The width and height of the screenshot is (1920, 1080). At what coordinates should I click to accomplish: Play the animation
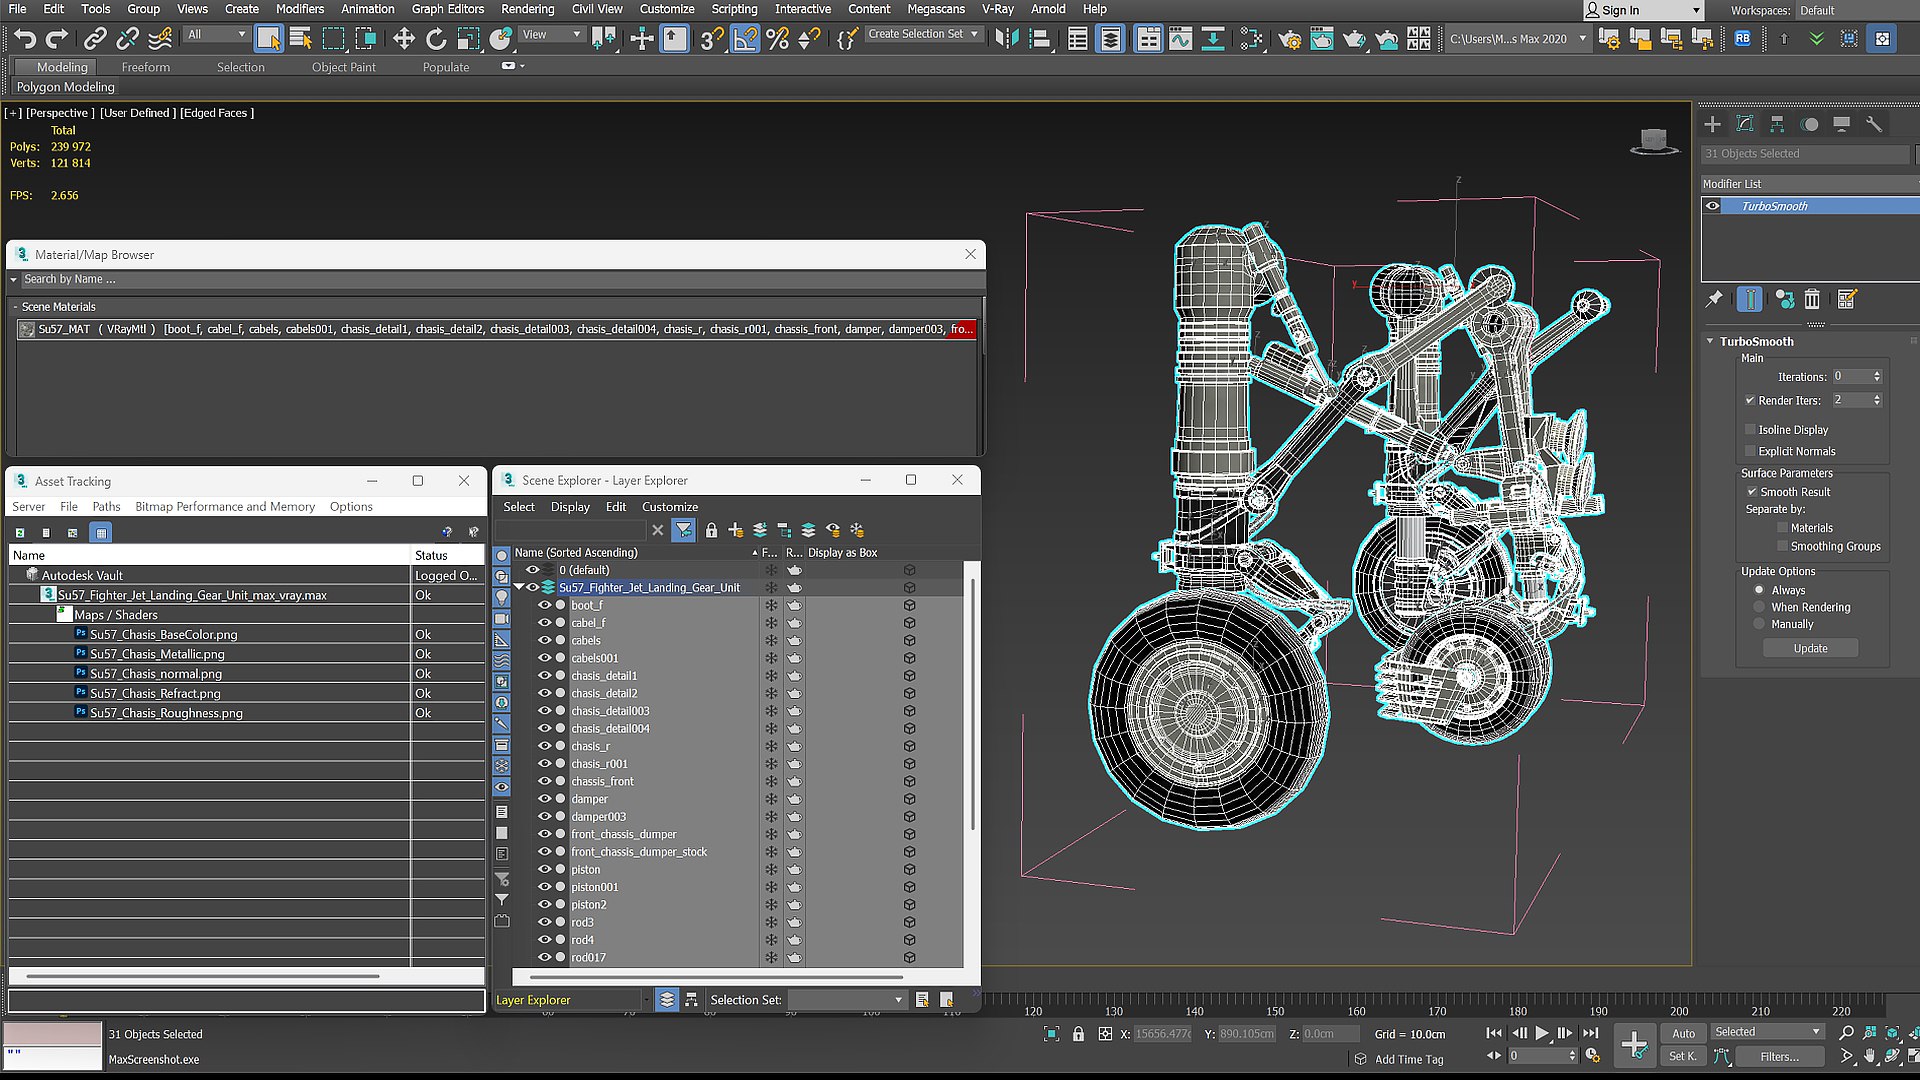click(1541, 1034)
